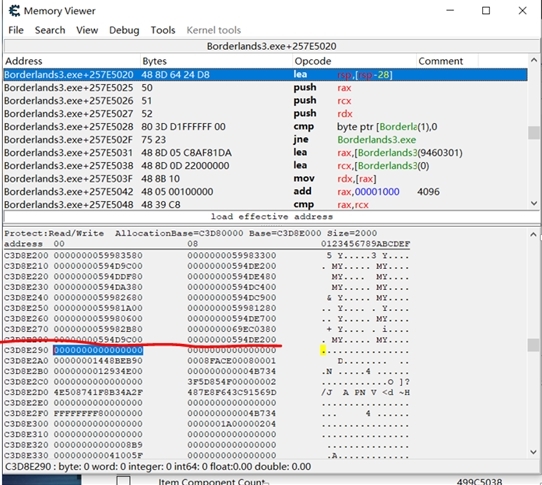
Task: Click hex dump scrollbar up arrow
Action: coord(534,235)
